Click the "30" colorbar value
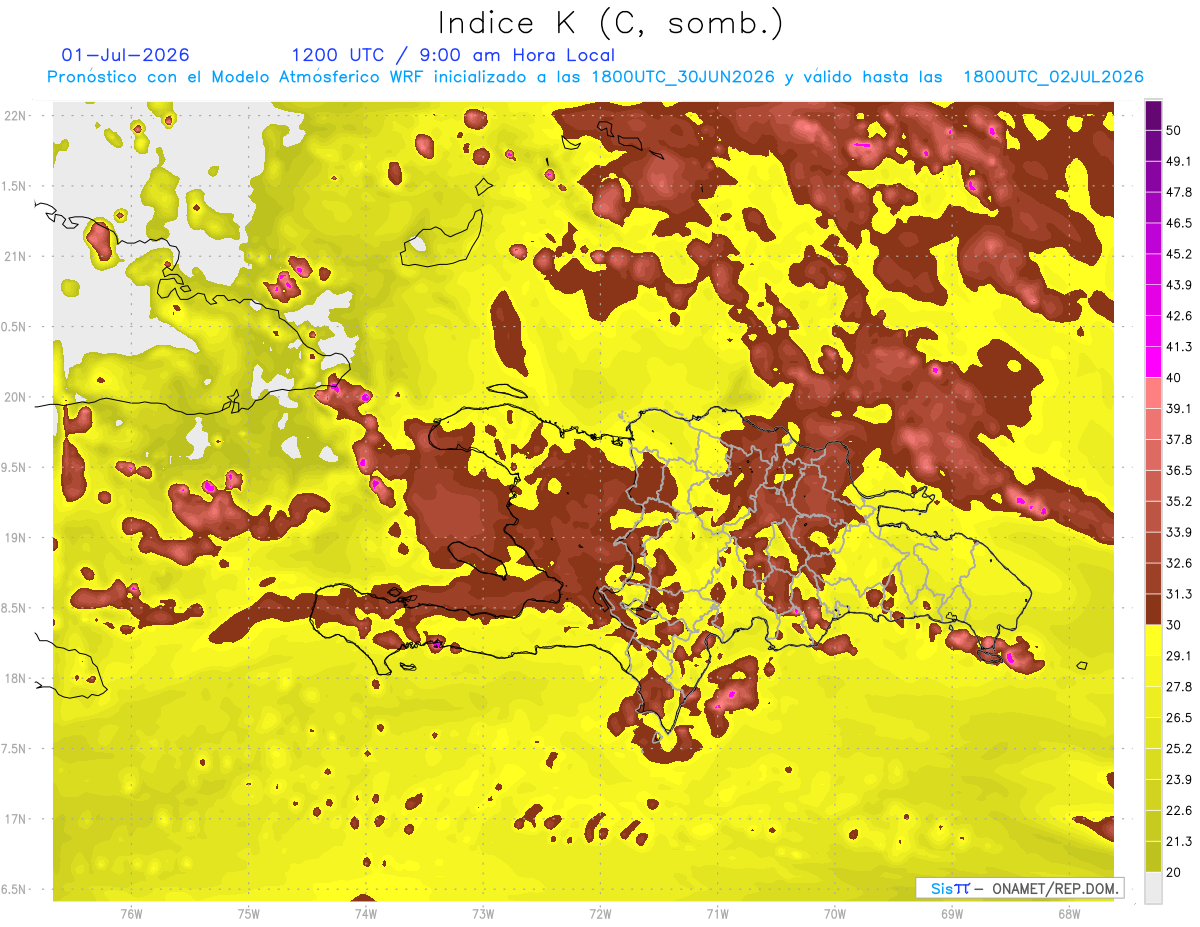This screenshot has width=1200, height=927. tap(1174, 625)
